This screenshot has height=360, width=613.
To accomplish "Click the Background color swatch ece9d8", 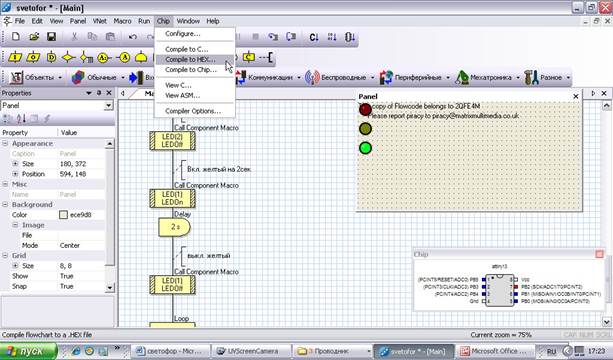I will 63,215.
